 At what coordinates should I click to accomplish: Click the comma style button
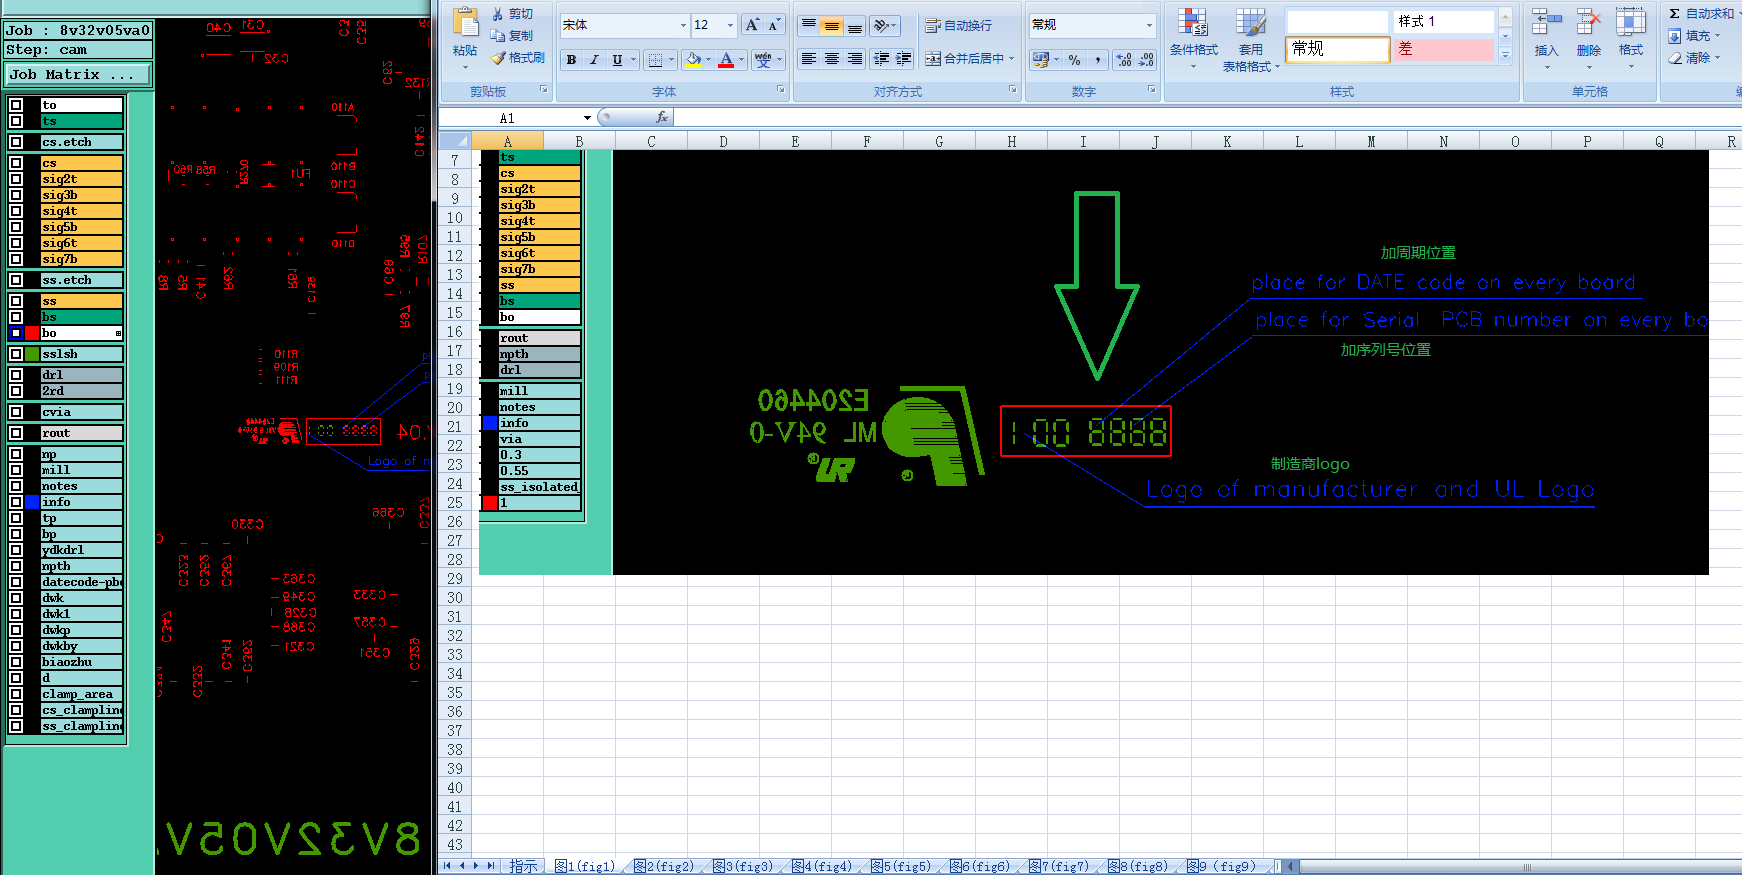[1098, 60]
